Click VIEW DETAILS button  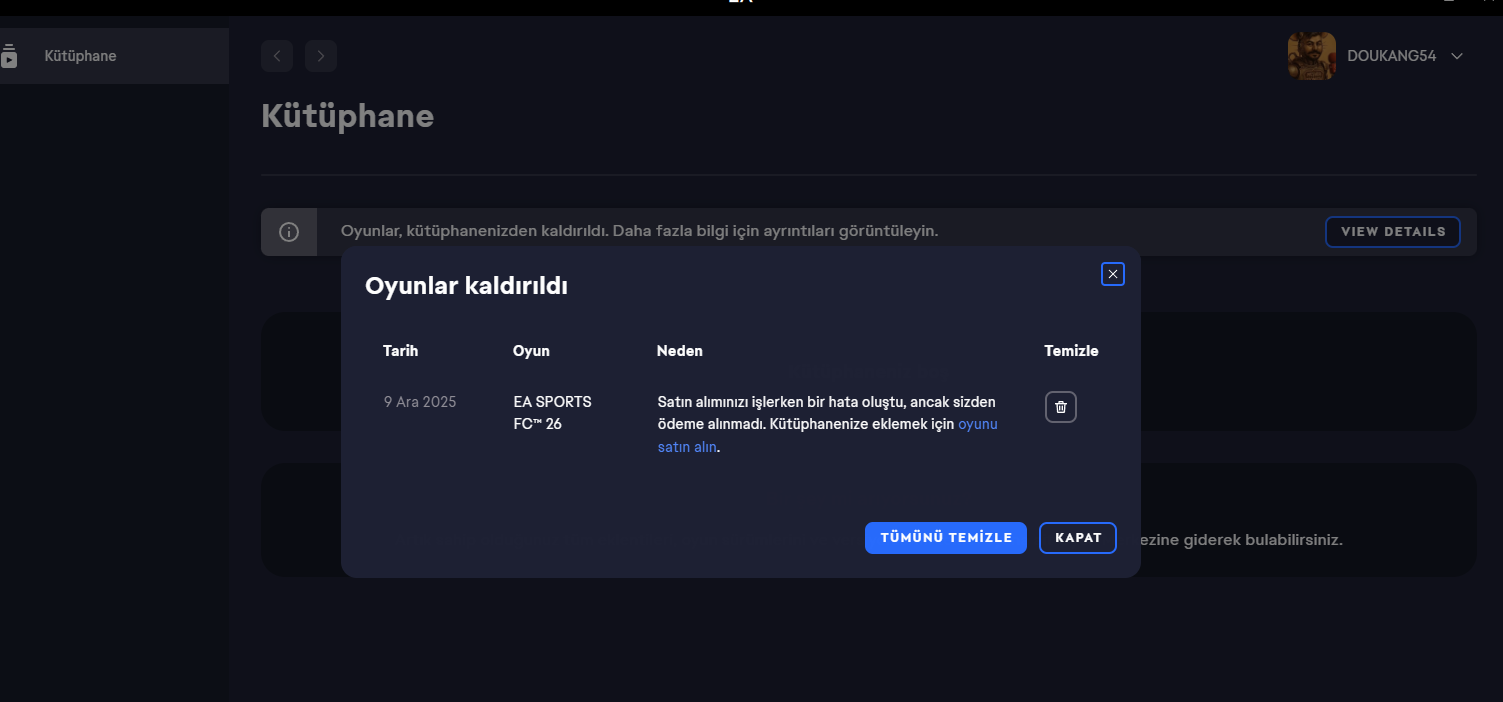pyautogui.click(x=1393, y=232)
